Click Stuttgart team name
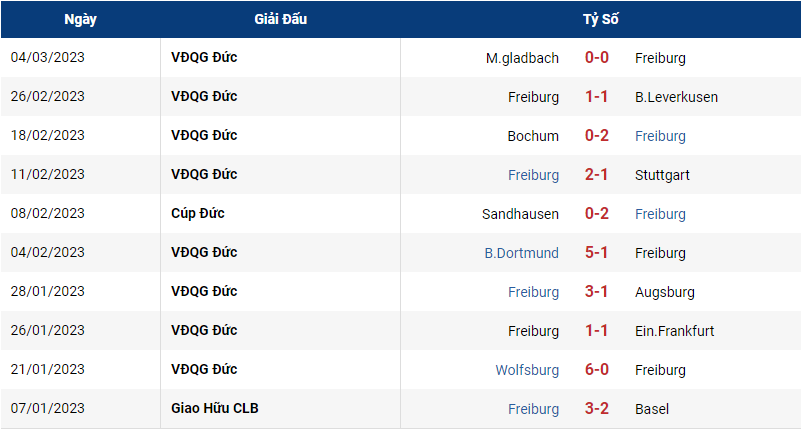 pos(662,175)
